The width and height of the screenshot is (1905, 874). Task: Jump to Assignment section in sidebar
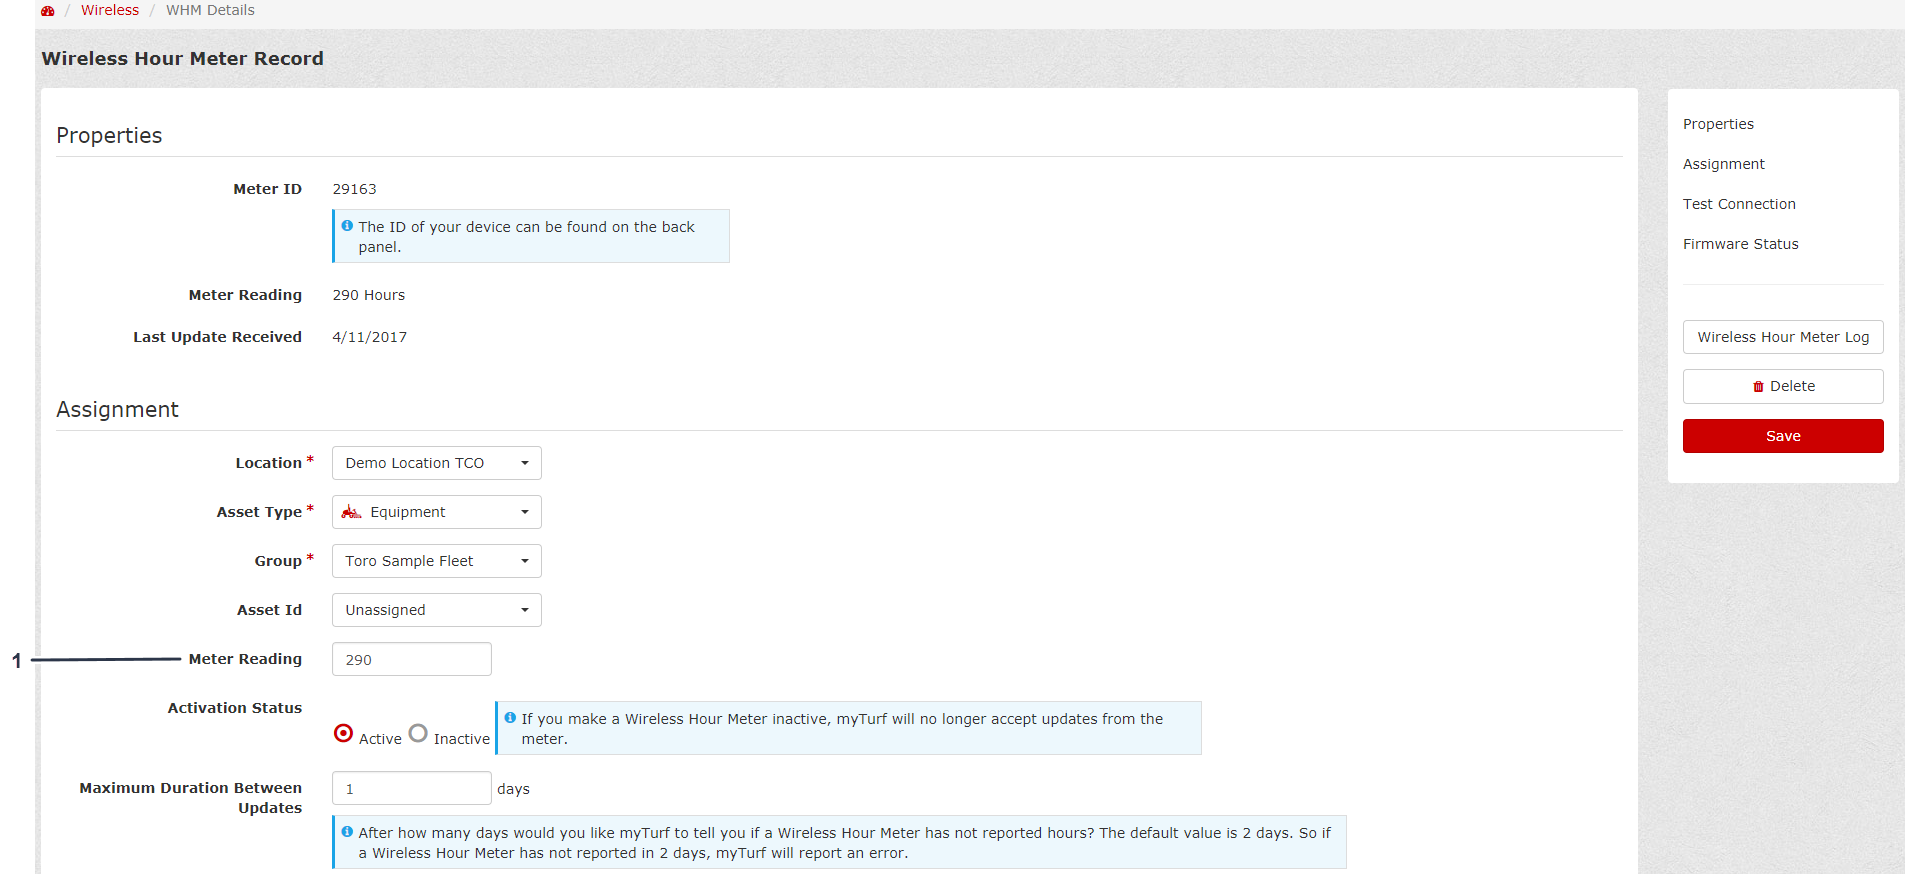tap(1723, 164)
